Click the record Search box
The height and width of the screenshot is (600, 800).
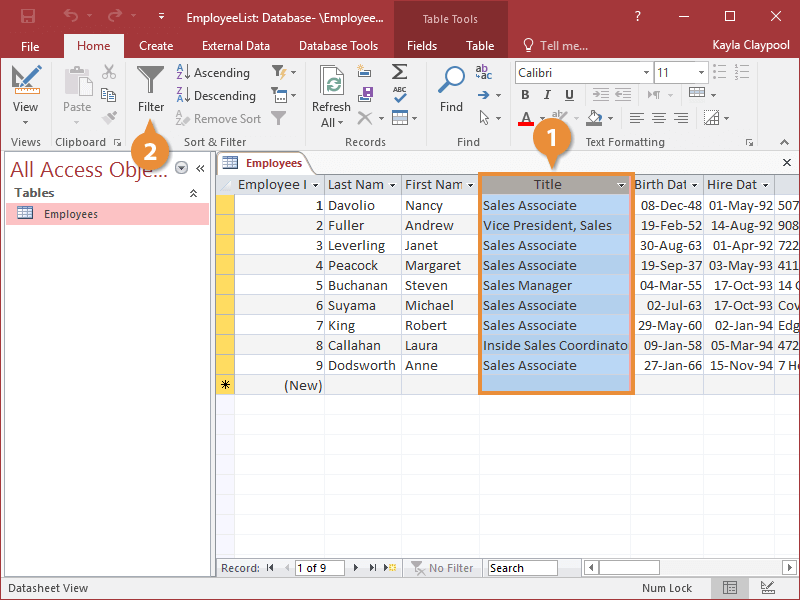click(x=522, y=568)
